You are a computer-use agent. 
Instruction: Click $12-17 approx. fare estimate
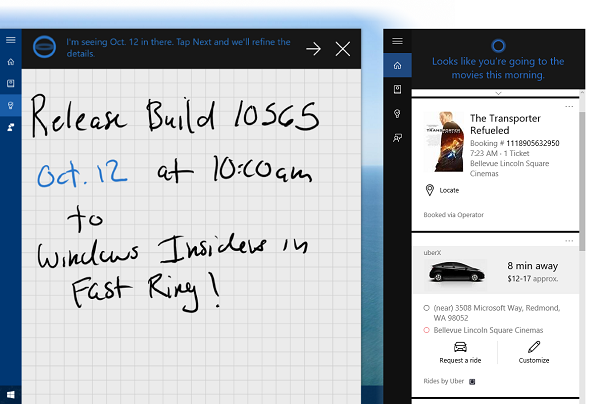pos(533,279)
